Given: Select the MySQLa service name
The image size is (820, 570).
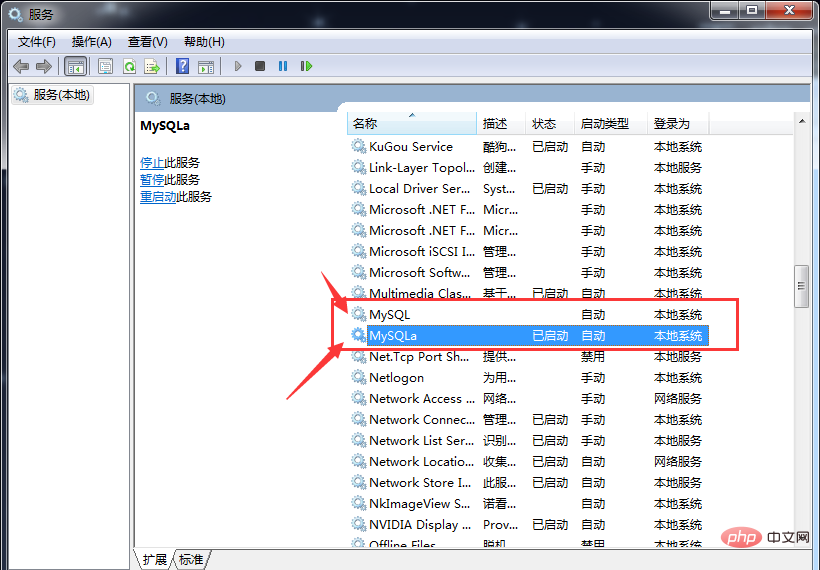Looking at the screenshot, I should pyautogui.click(x=393, y=335).
